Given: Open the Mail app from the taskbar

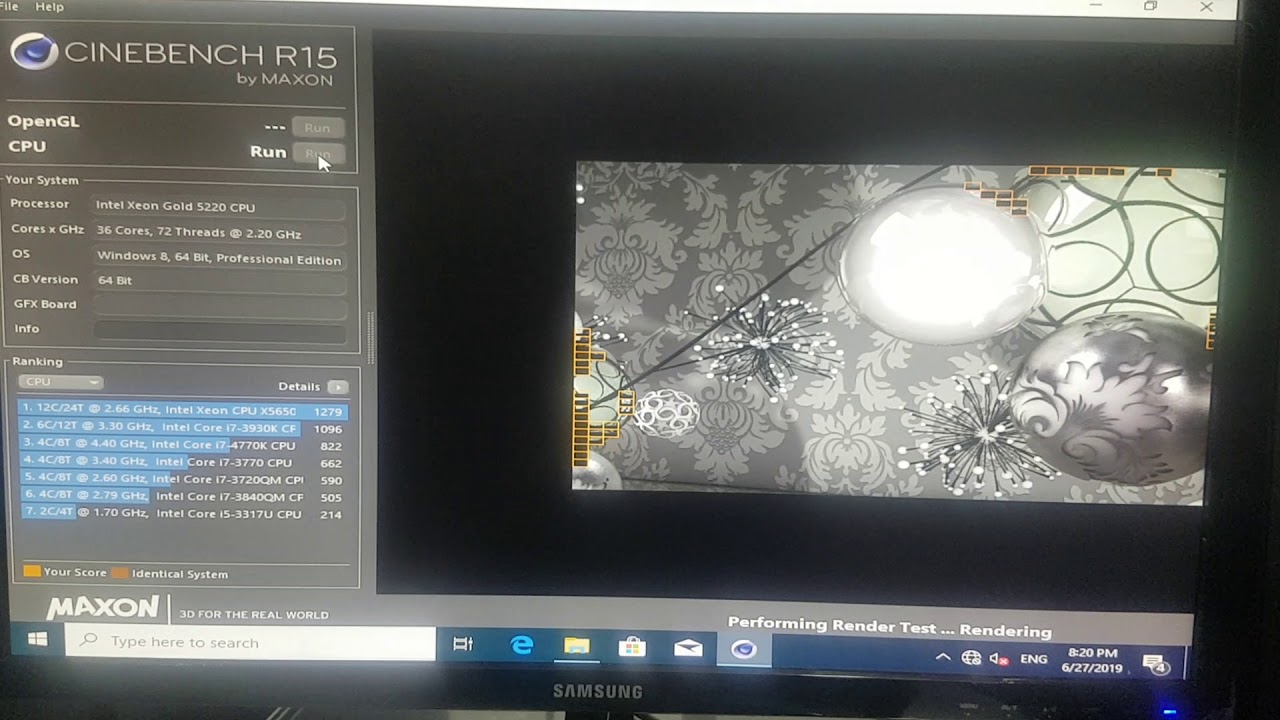Looking at the screenshot, I should [688, 648].
